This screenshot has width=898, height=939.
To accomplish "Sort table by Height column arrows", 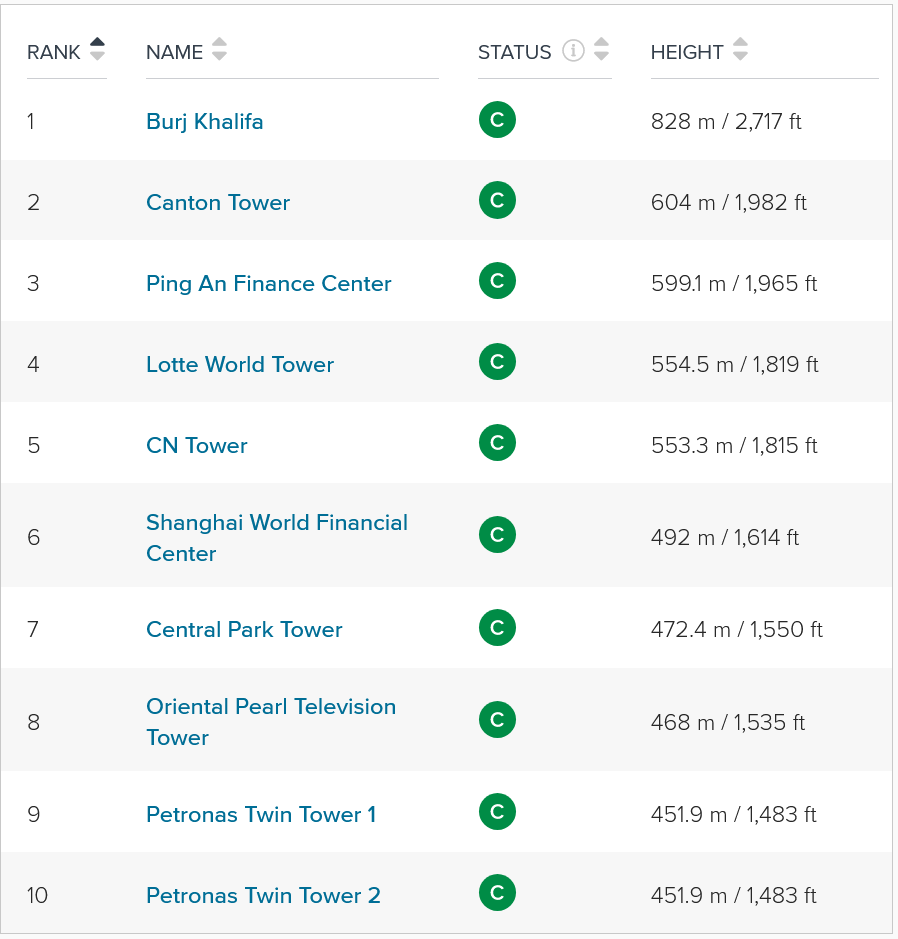I will [x=740, y=49].
